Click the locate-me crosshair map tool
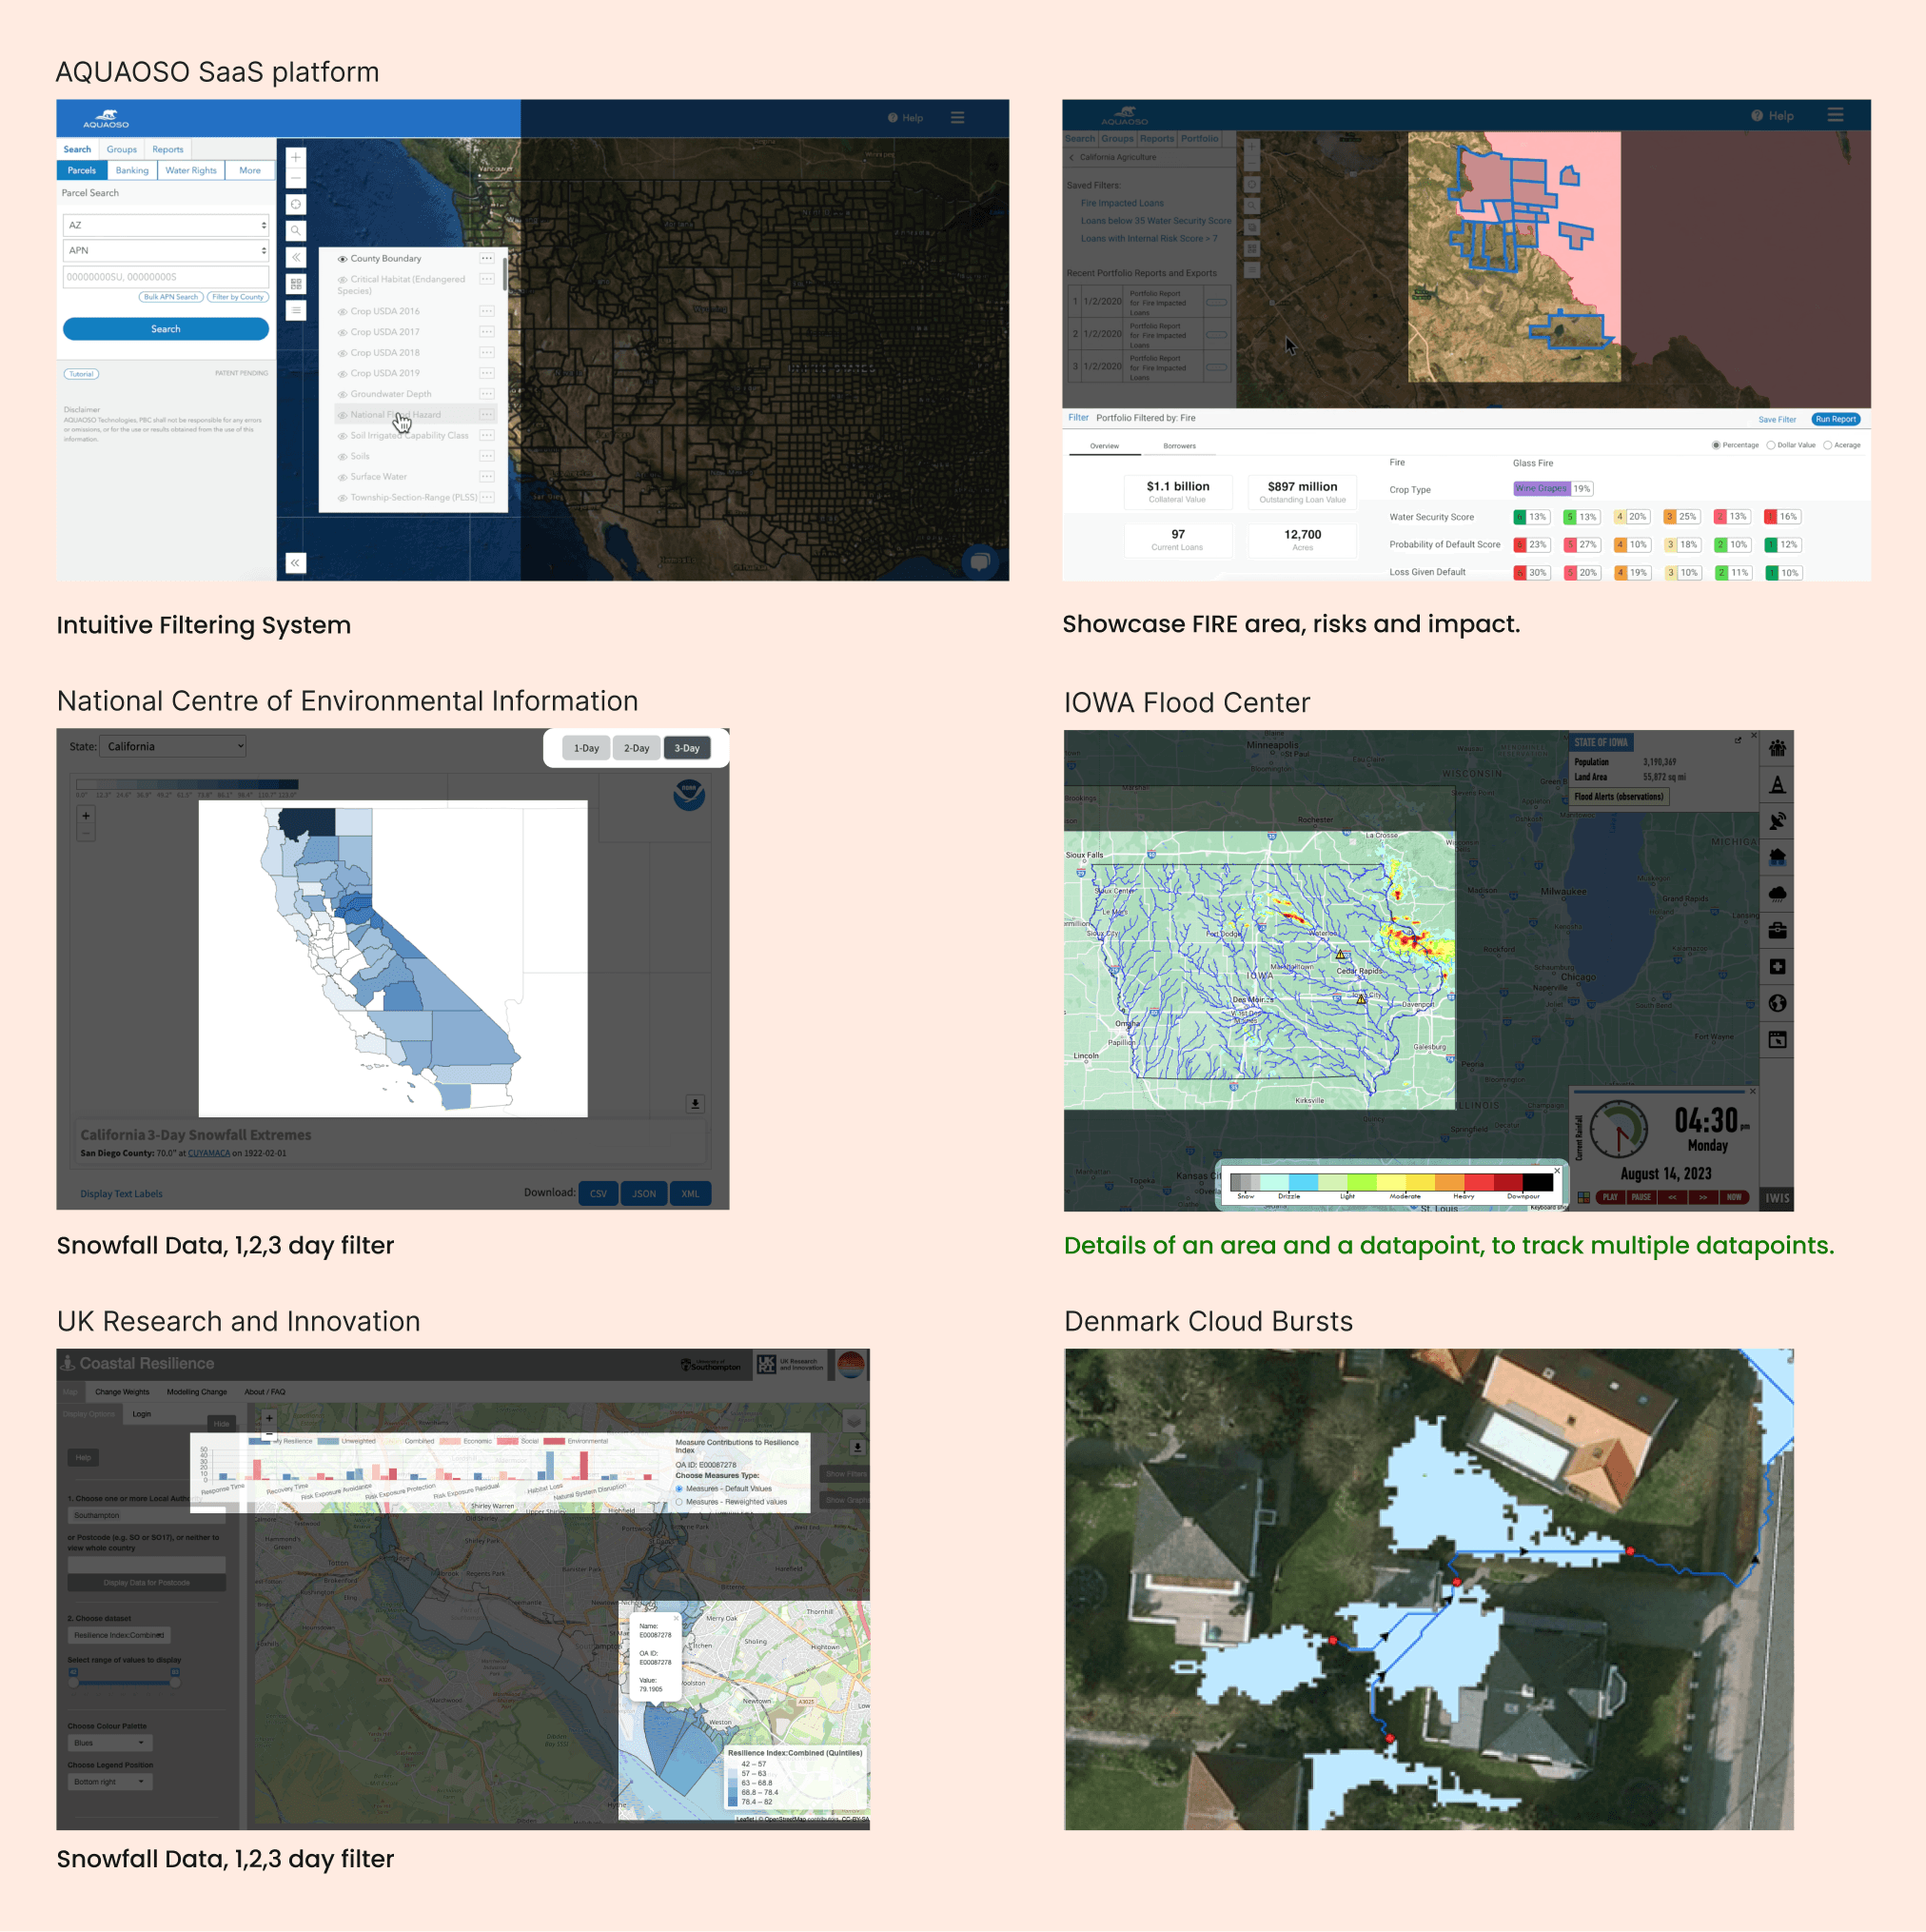 (296, 205)
